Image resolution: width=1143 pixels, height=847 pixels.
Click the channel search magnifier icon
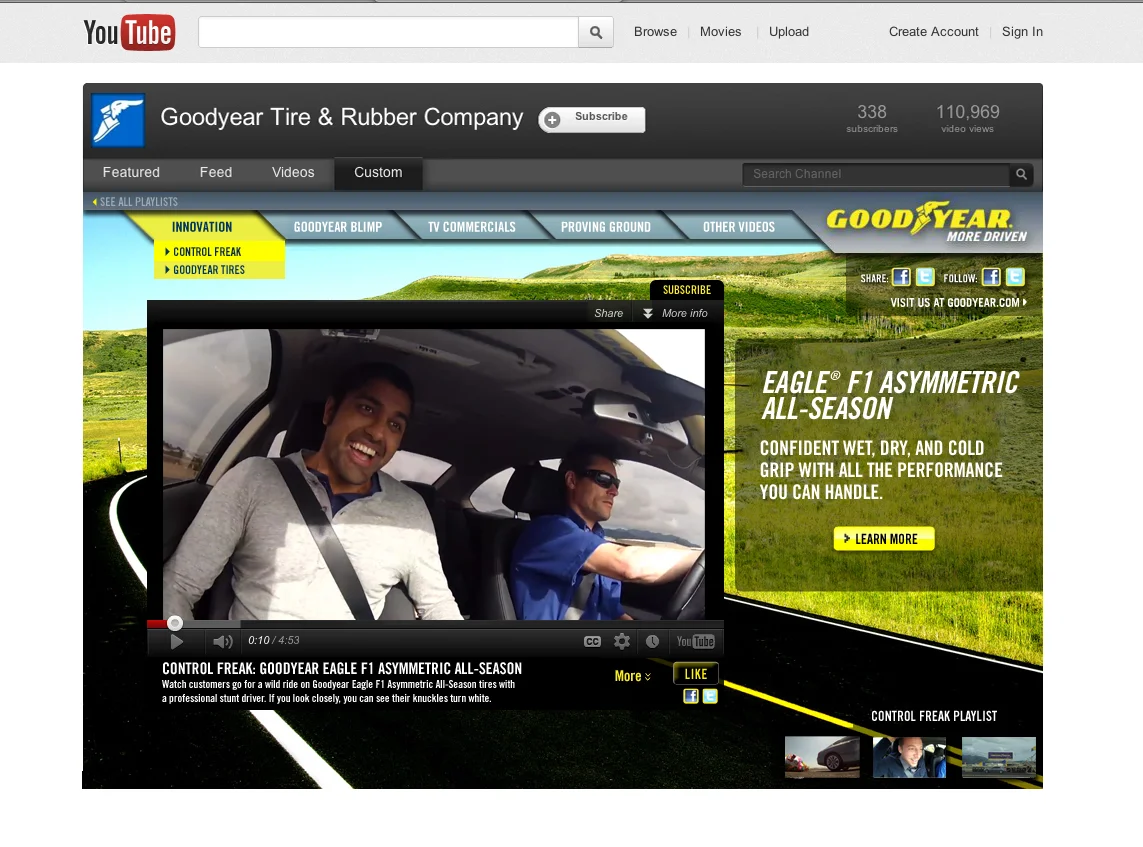tap(1021, 174)
